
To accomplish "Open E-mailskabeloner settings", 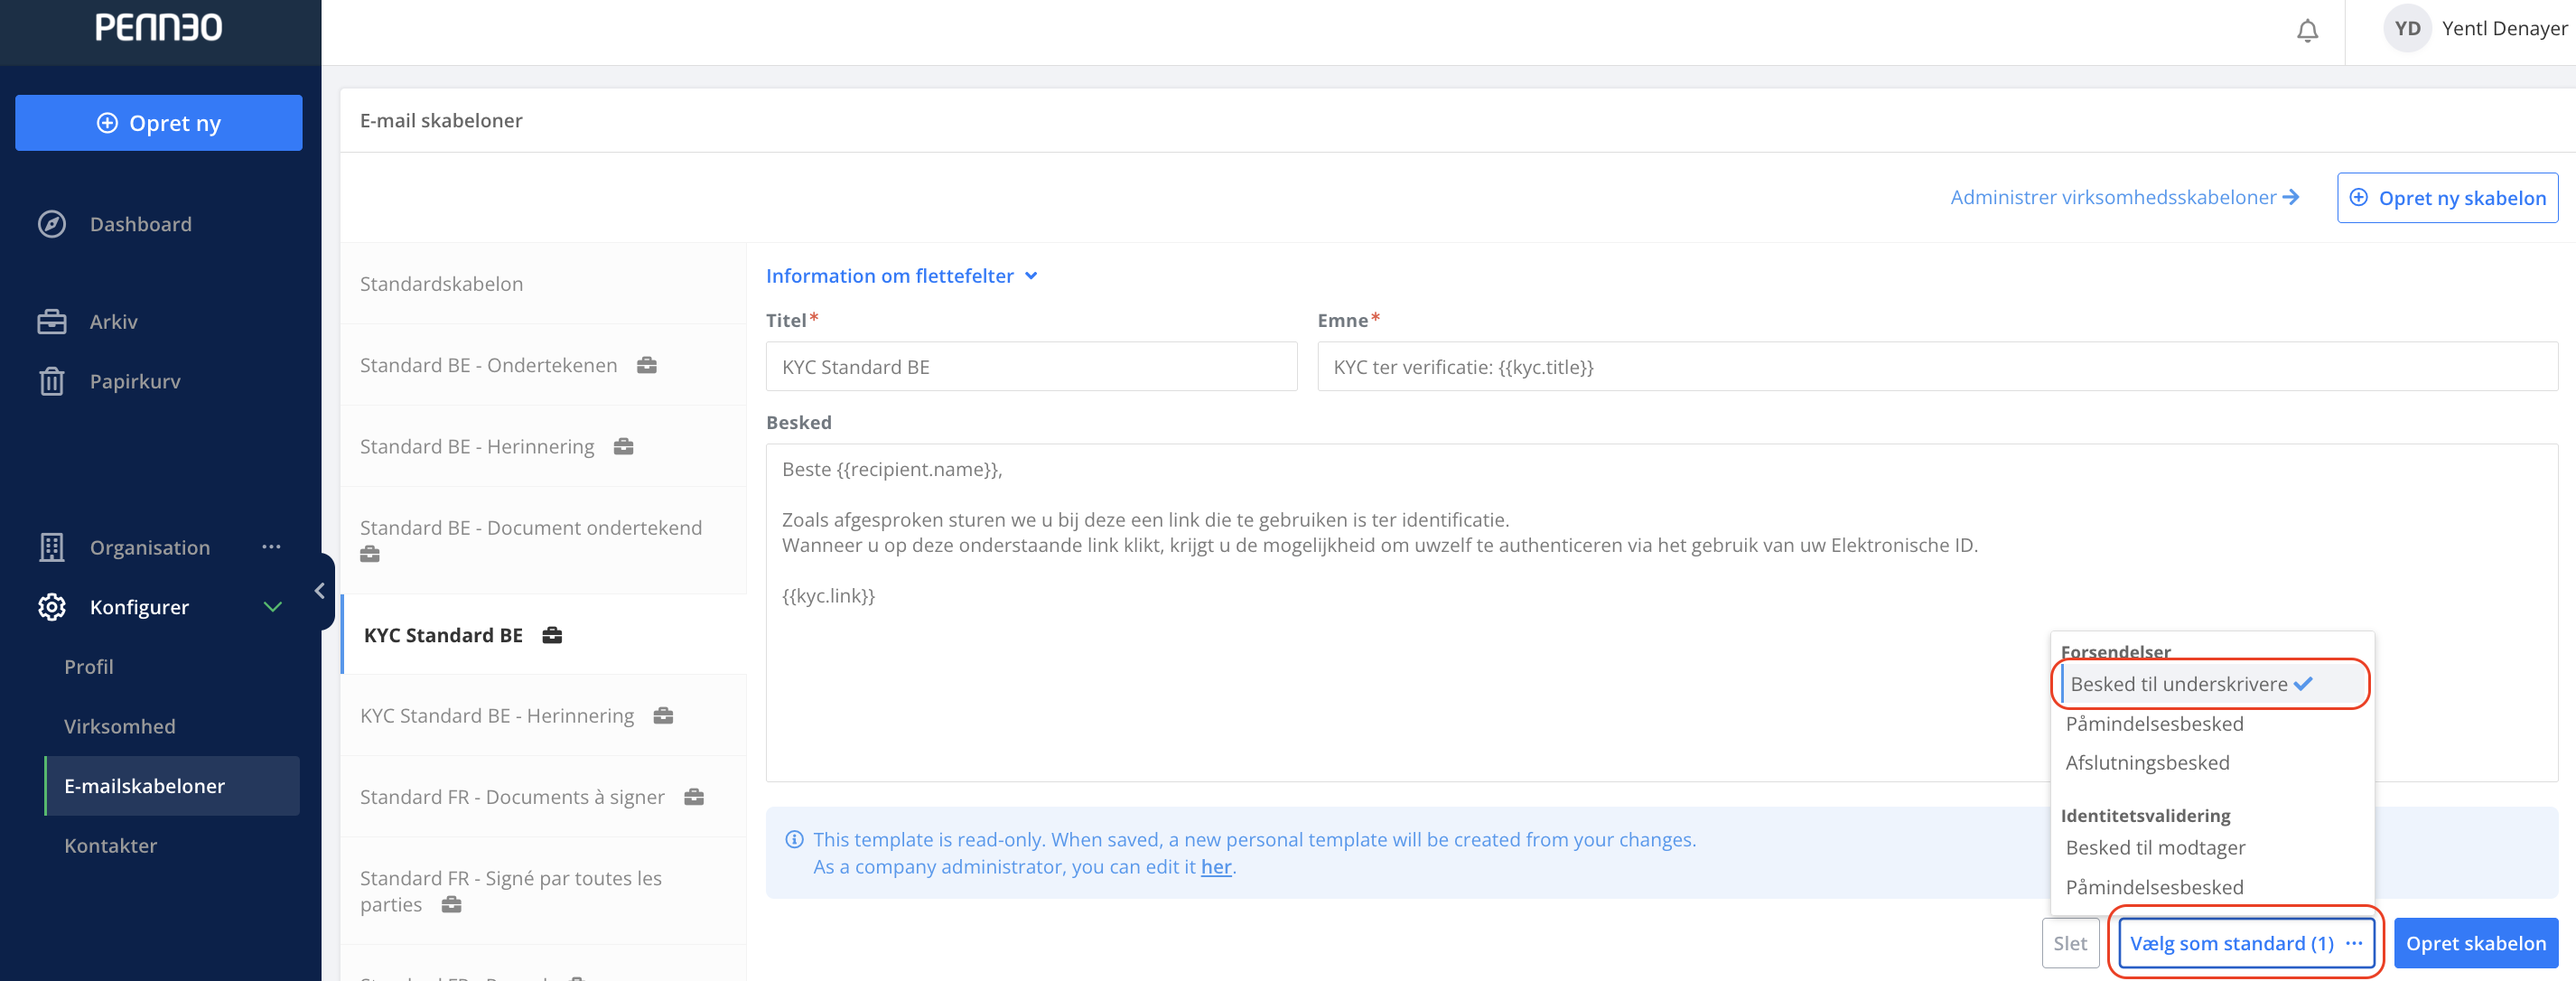I will [x=172, y=786].
